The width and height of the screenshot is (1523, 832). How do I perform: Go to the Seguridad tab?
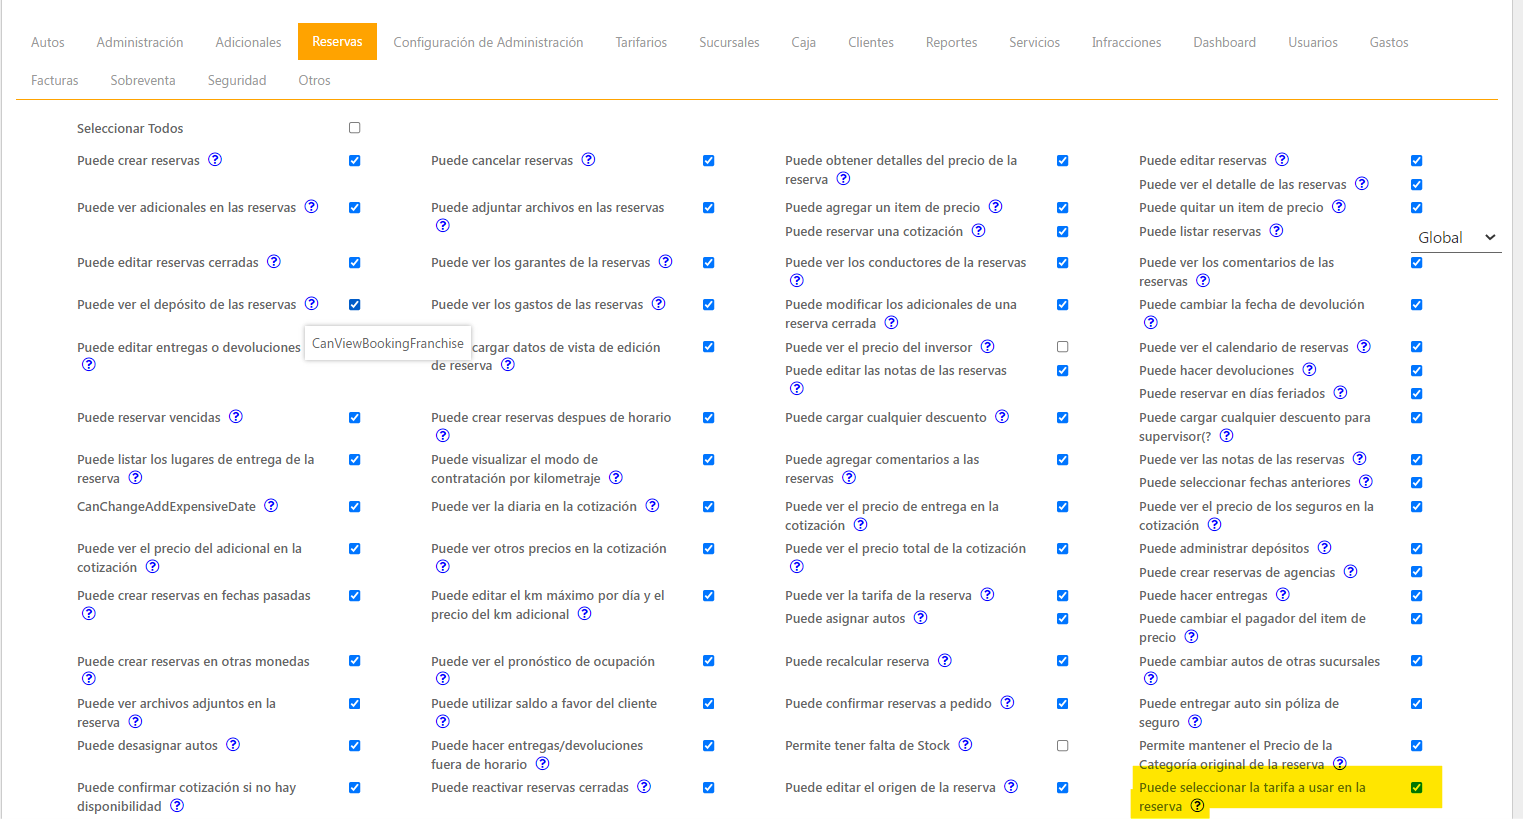pyautogui.click(x=237, y=80)
